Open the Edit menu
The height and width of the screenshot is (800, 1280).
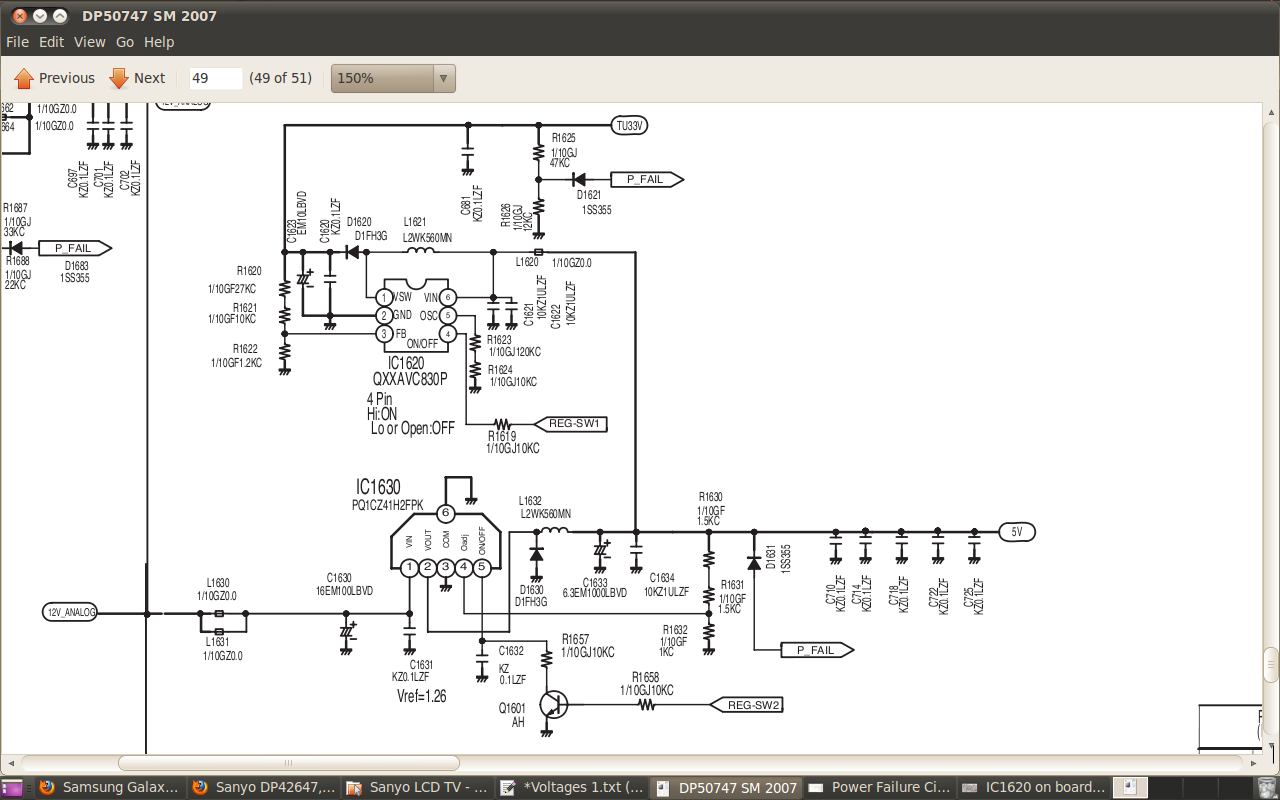pyautogui.click(x=51, y=42)
